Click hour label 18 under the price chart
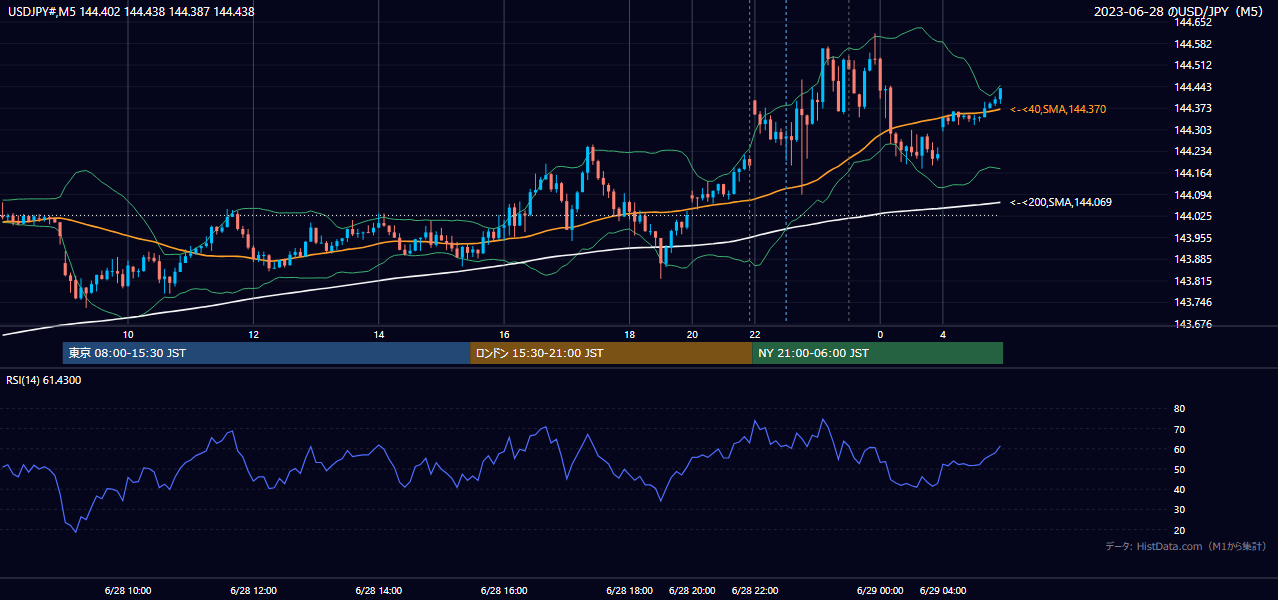The width and height of the screenshot is (1278, 600). tap(630, 334)
